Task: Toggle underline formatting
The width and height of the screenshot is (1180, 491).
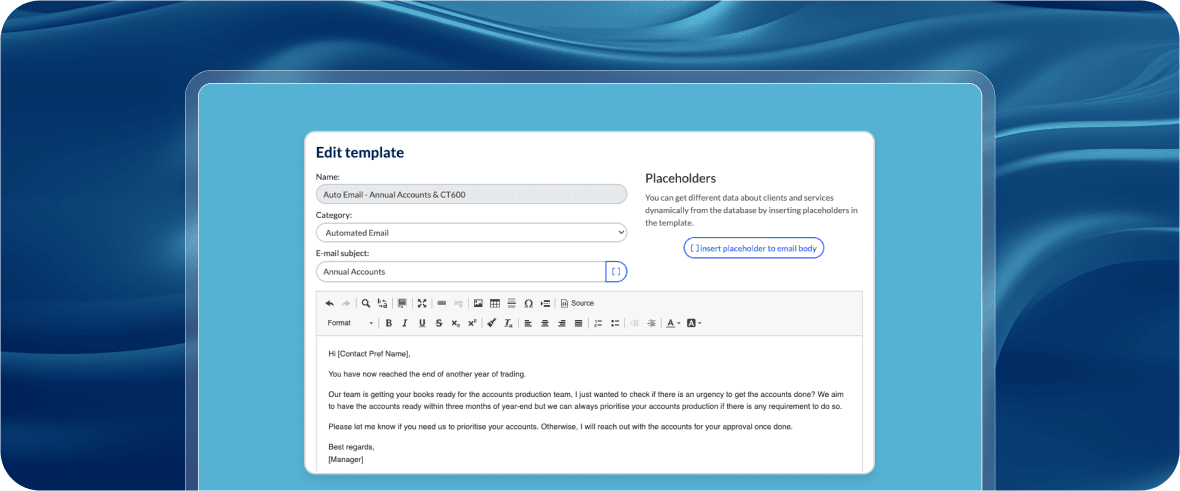Action: click(421, 323)
